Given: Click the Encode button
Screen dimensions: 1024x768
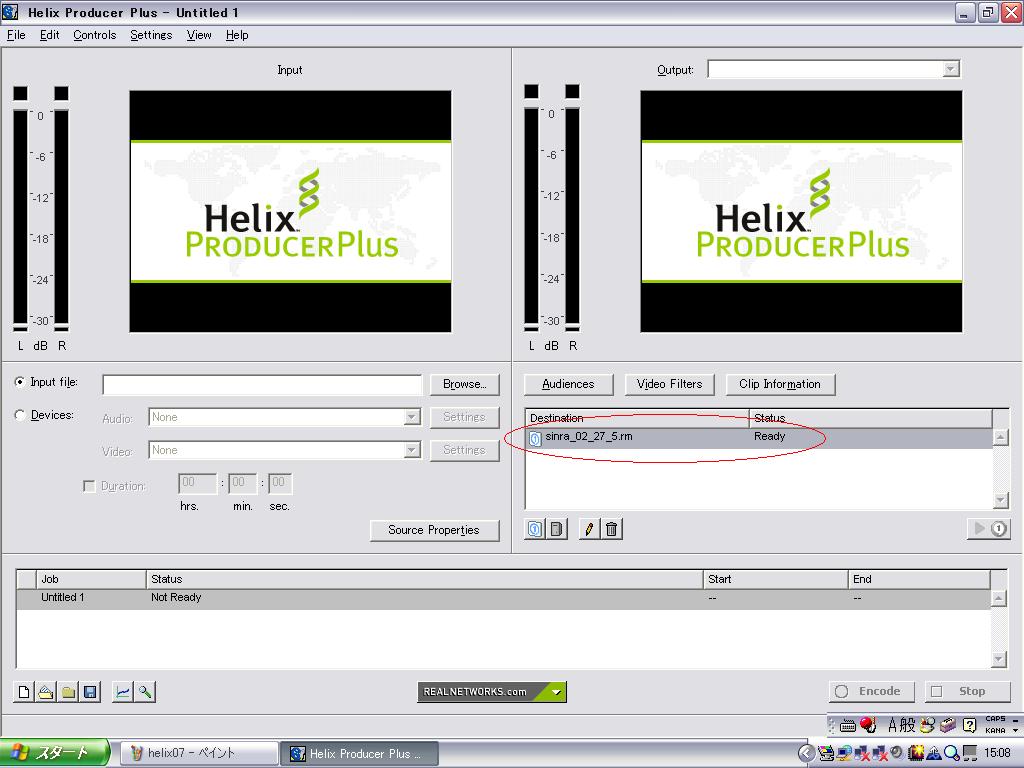Looking at the screenshot, I should (871, 691).
